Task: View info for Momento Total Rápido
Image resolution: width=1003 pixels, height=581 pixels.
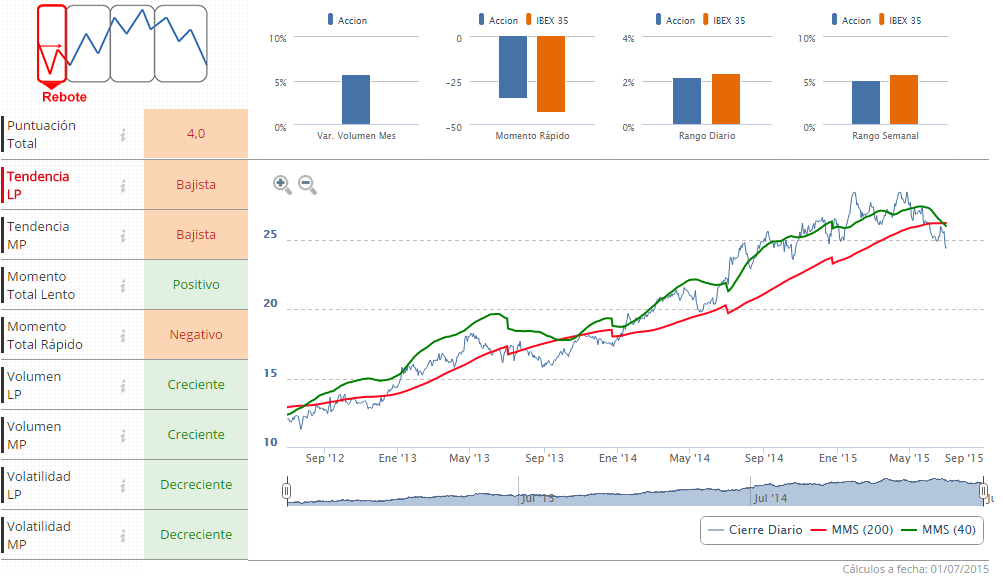Action: tap(123, 335)
